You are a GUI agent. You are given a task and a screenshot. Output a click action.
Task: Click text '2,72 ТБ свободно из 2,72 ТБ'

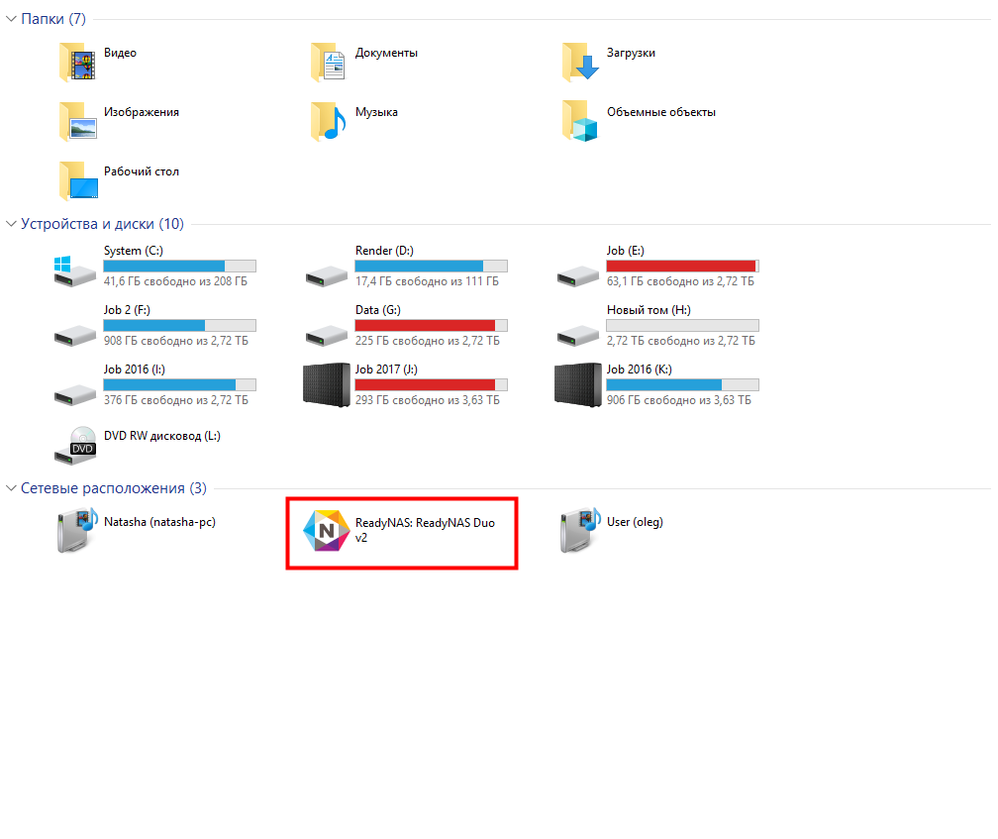coord(681,341)
